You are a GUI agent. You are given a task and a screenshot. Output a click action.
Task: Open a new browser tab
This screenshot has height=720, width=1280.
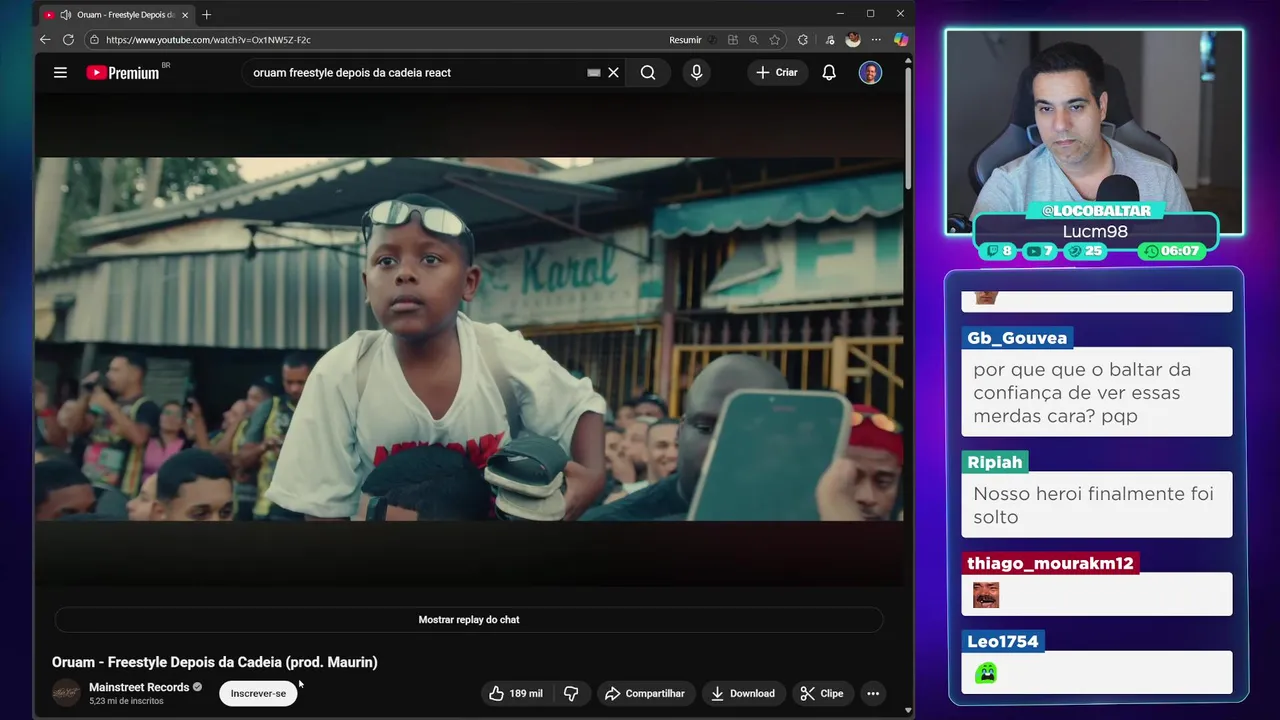(207, 14)
